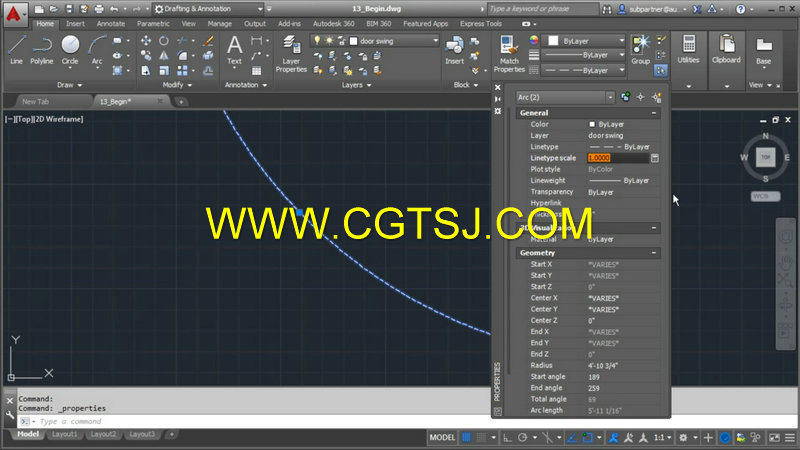This screenshot has height=450, width=800.
Task: Click the [2D Wireframe] viewport label
Action: pos(58,119)
